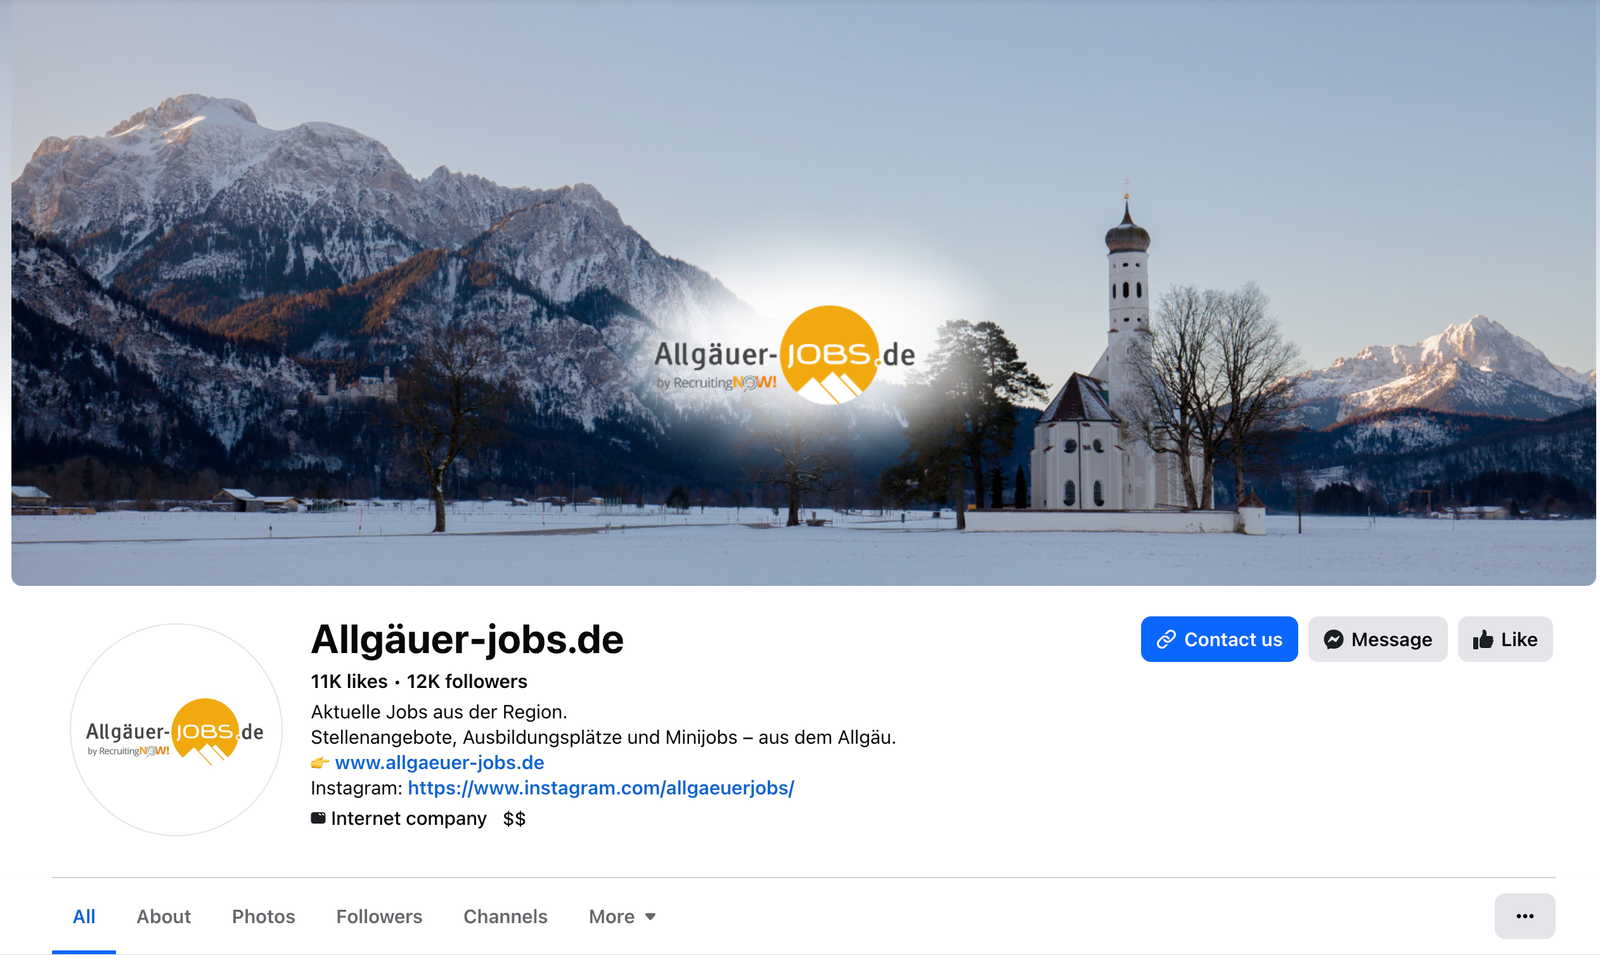Viewport: 1600px width, 955px height.
Task: Switch to the Photos tab
Action: coord(263,916)
